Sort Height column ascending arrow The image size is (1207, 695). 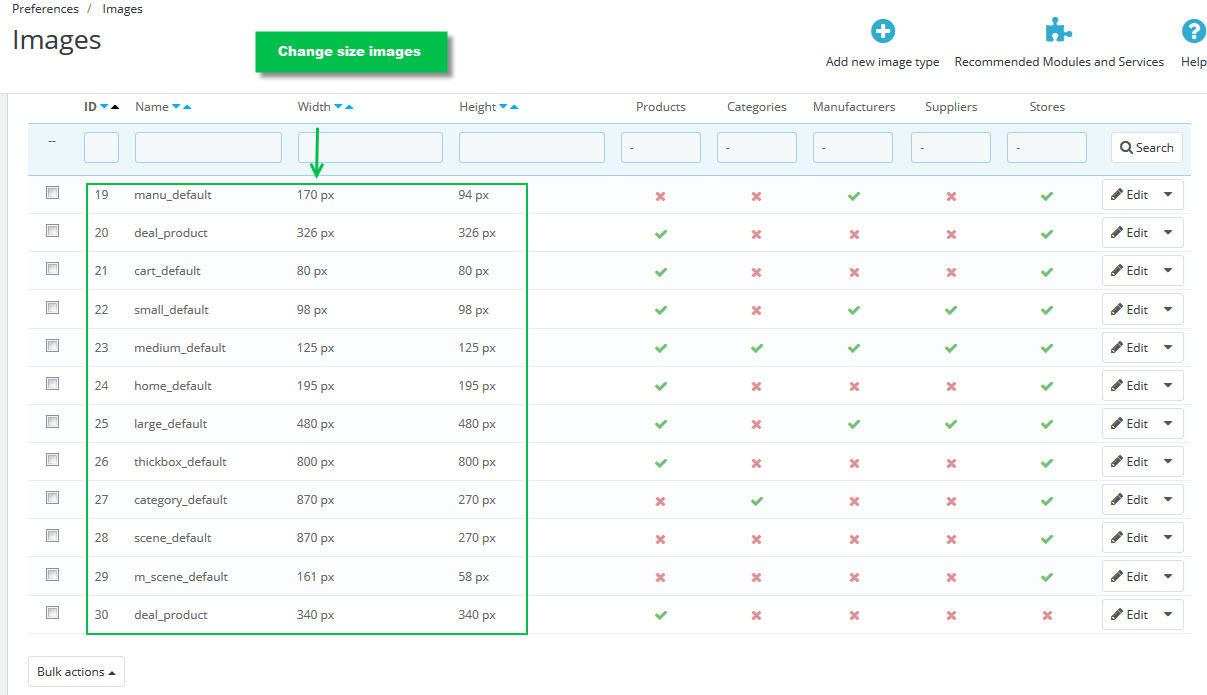[x=514, y=107]
